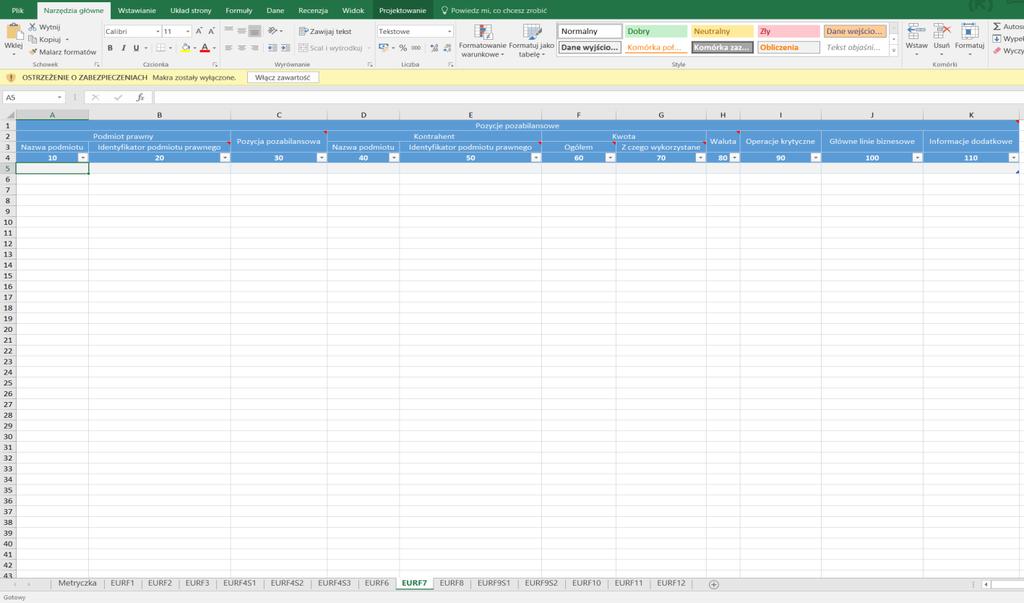Viewport: 1024px width, 603px height.
Task: Increase decimal places icon
Action: click(434, 48)
